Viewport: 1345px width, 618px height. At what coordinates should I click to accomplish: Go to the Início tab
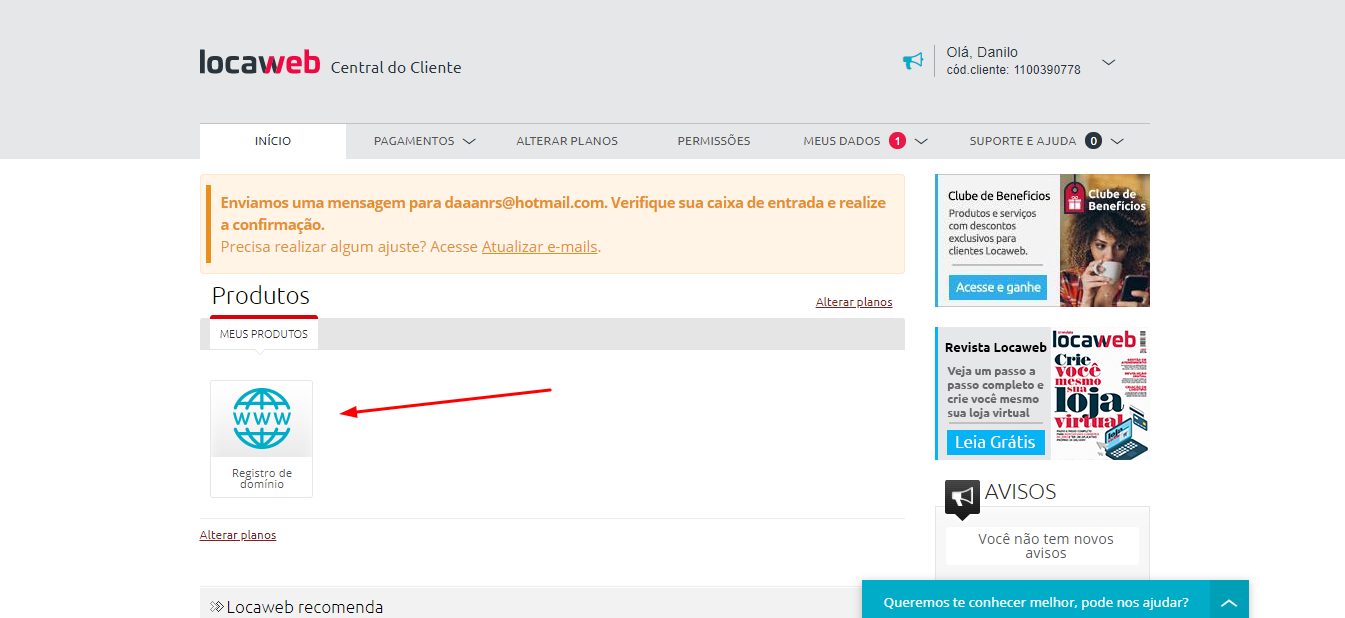coord(273,141)
